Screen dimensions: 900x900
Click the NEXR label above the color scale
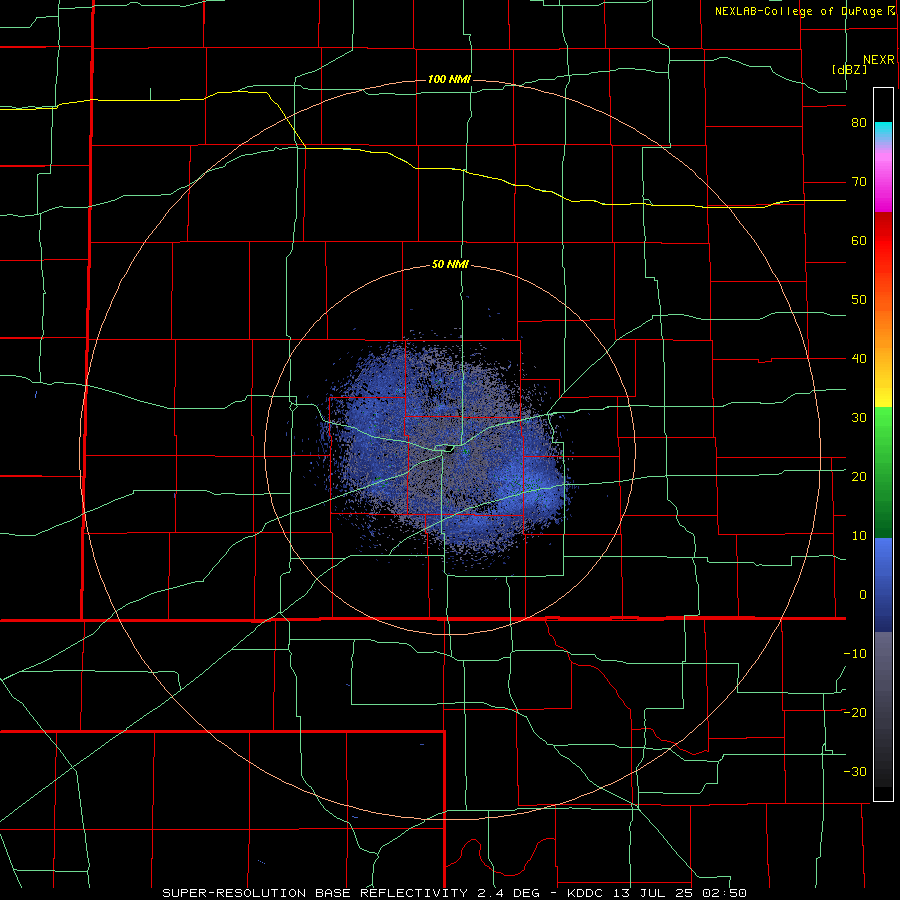879,60
